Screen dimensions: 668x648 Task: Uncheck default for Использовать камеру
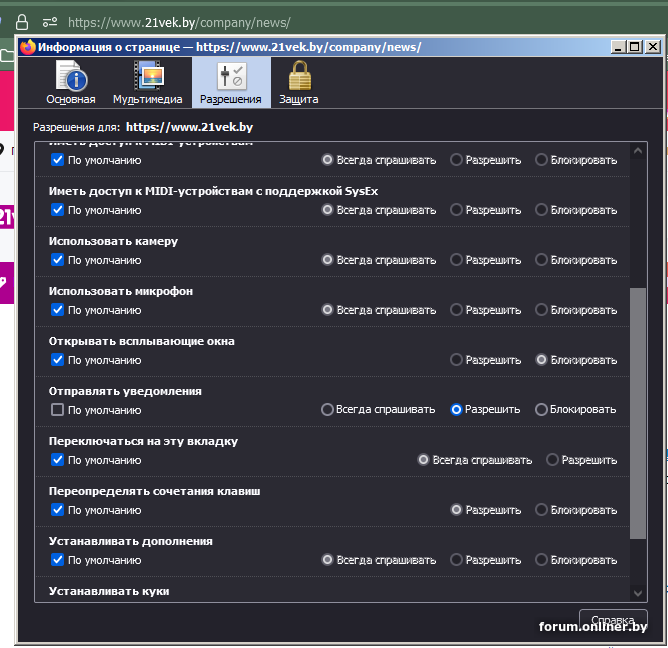click(58, 259)
